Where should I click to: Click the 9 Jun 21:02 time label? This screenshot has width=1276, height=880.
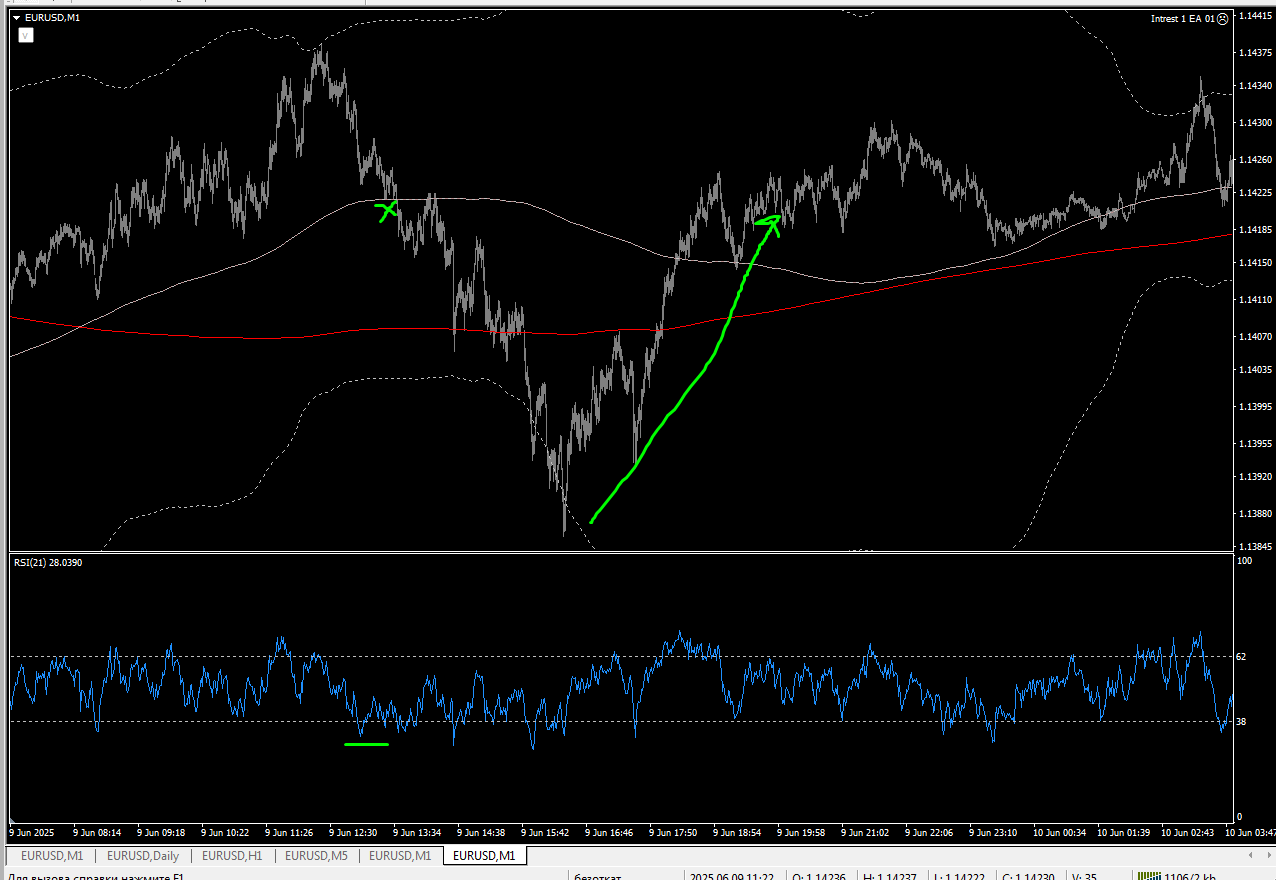865,832
